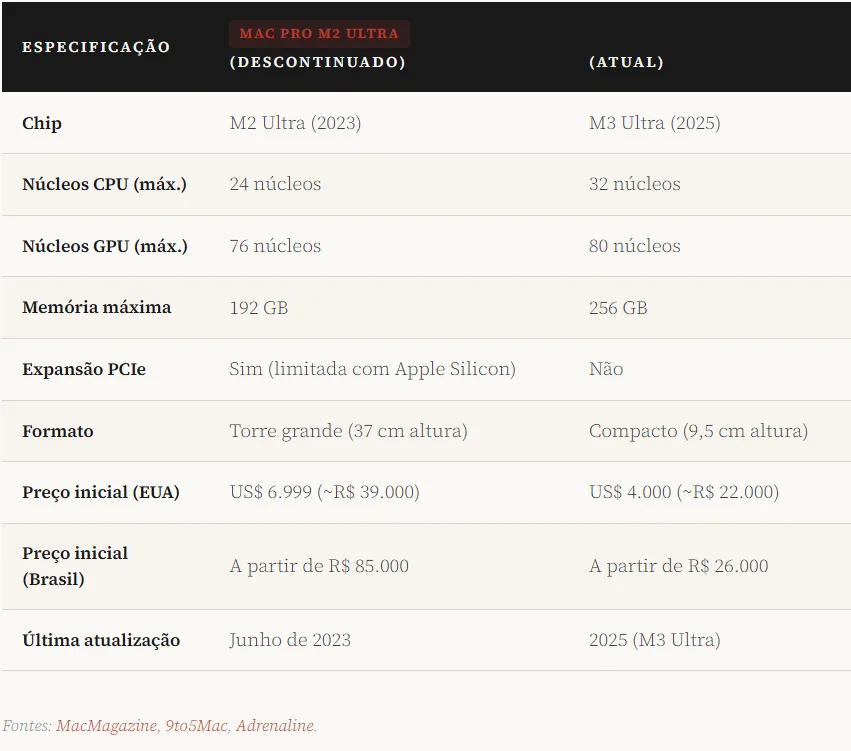
Task: Open the Adrenaline source link
Action: click(x=276, y=726)
